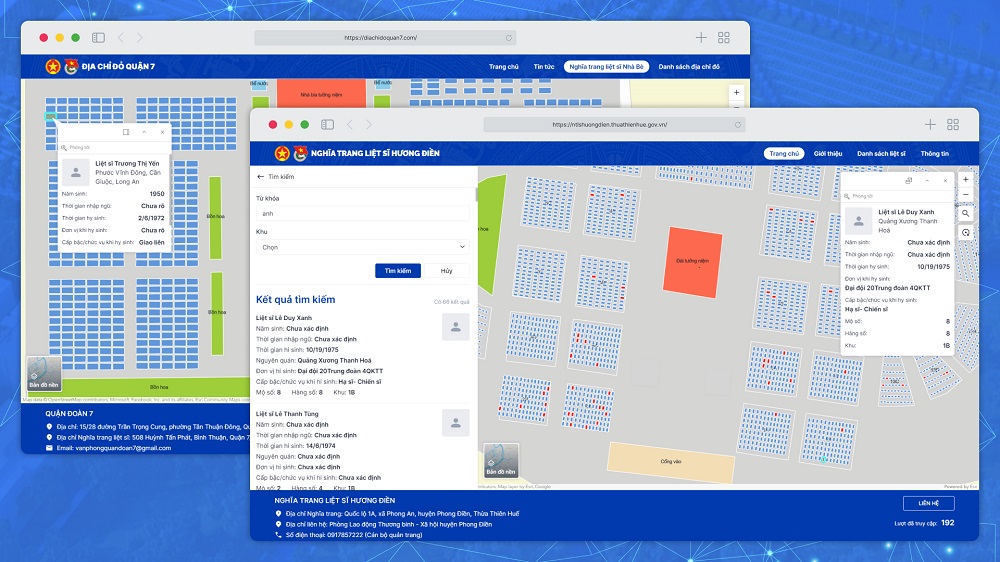Click the Liên hệ button in footer

928,503
